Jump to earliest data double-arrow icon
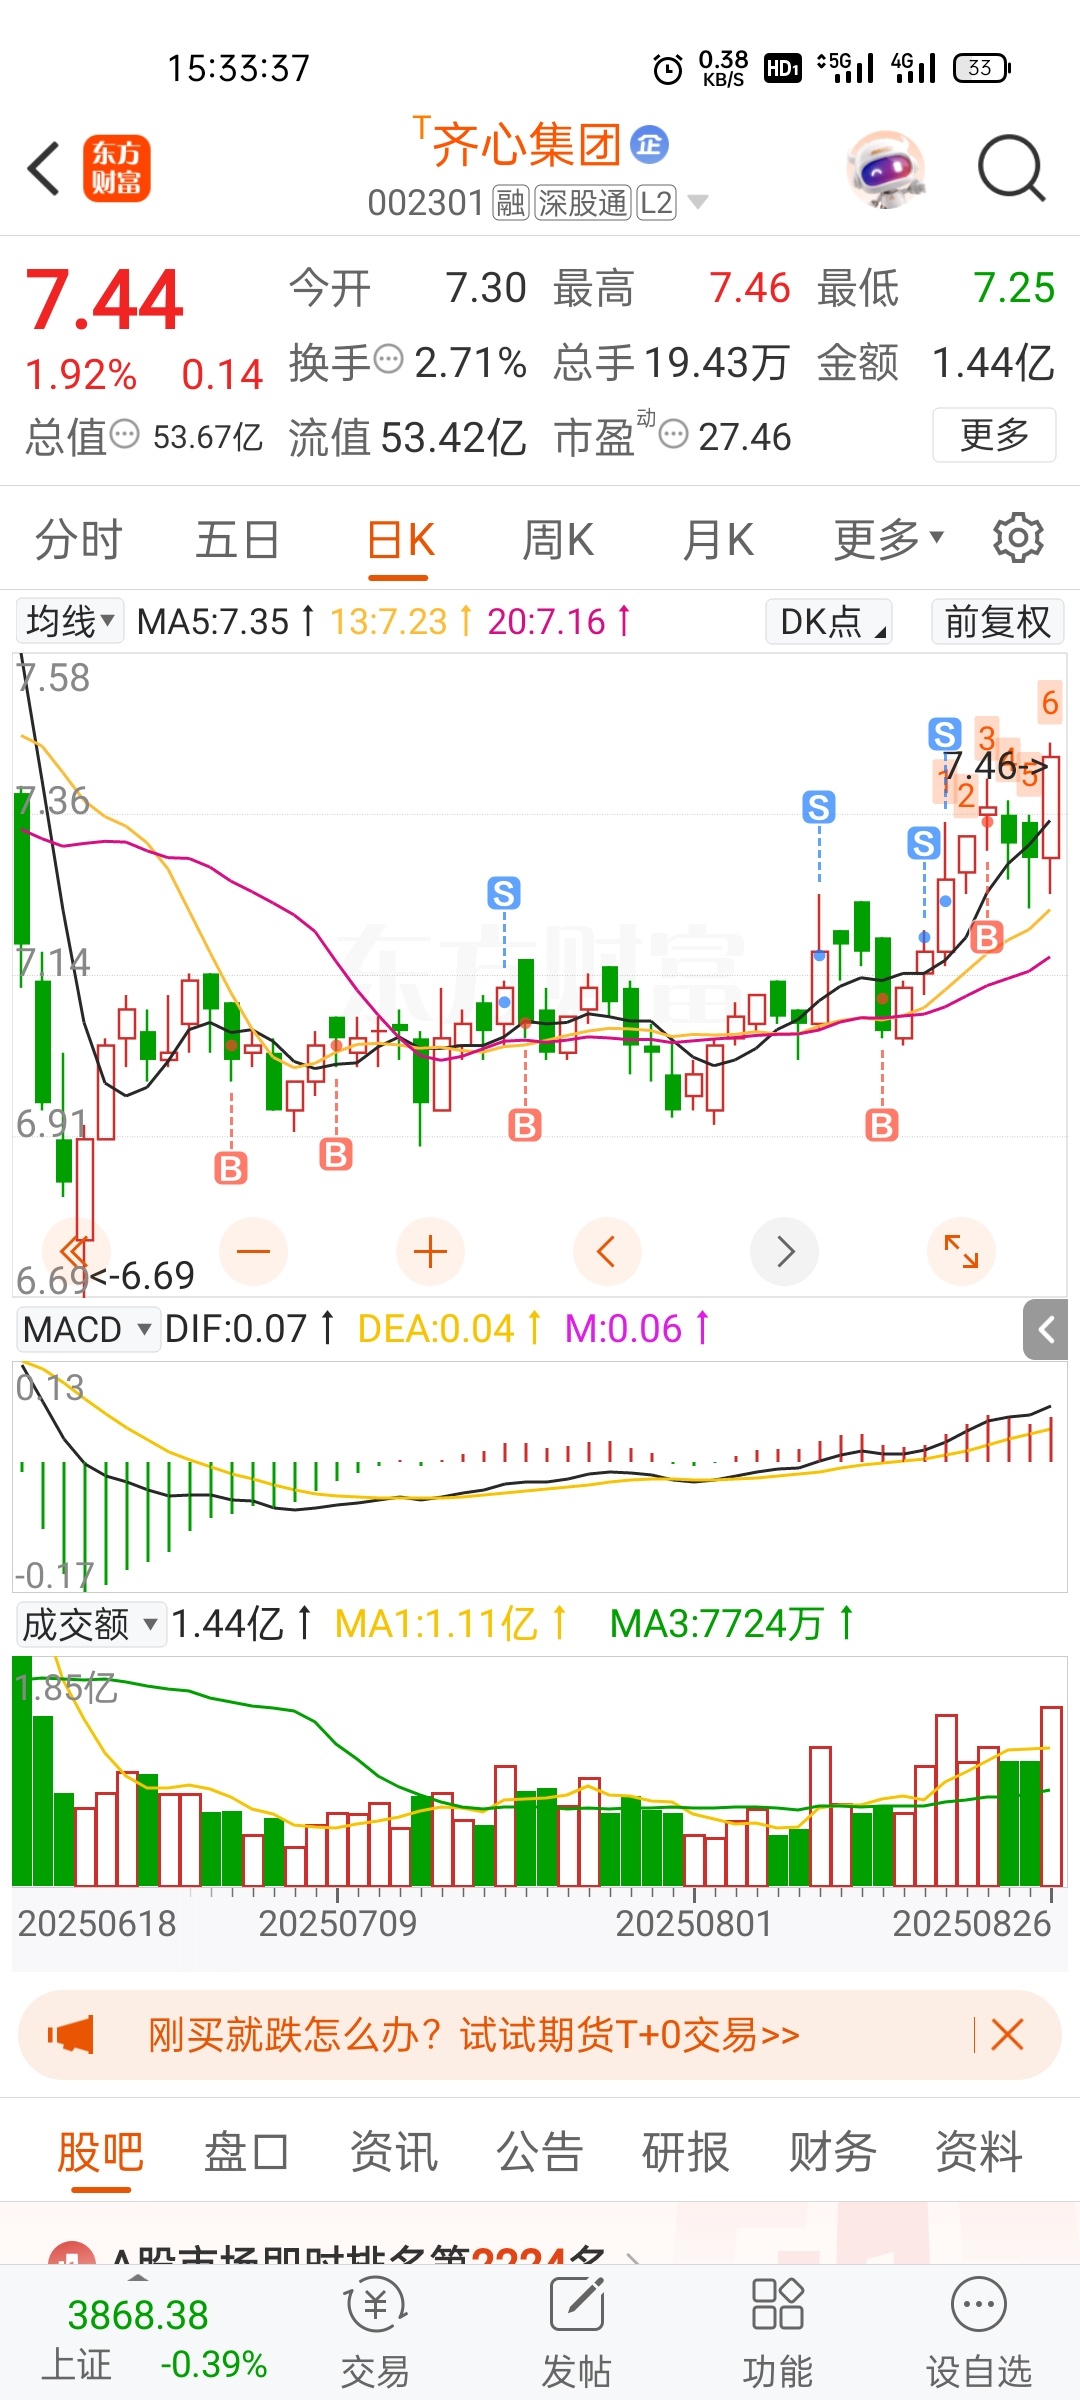The image size is (1080, 2400). (x=75, y=1251)
